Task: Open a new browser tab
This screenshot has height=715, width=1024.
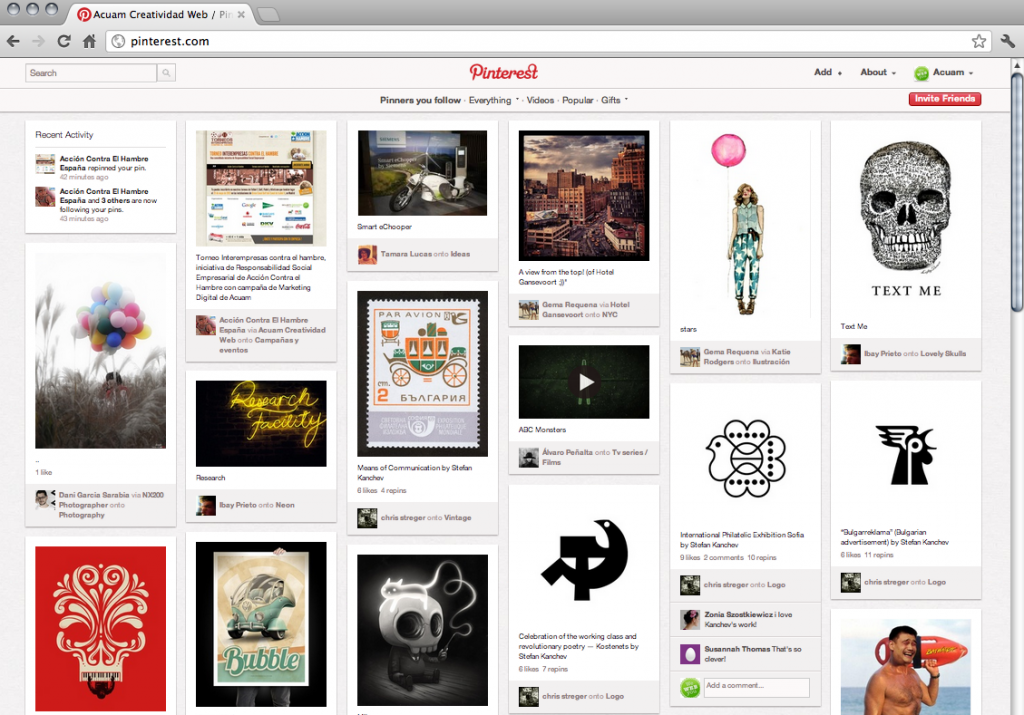Action: pos(268,15)
